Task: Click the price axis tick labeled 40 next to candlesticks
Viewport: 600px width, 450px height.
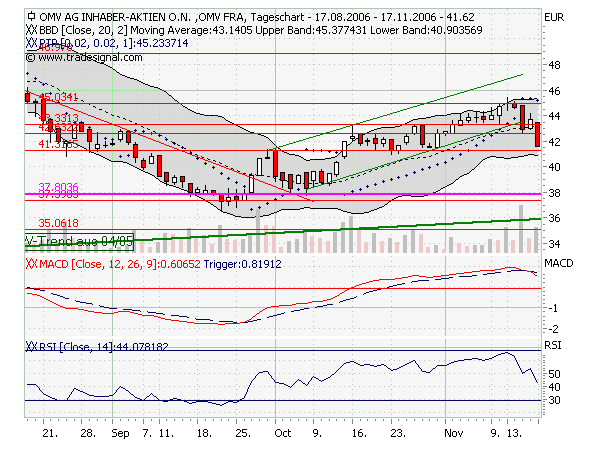Action: pos(554,167)
